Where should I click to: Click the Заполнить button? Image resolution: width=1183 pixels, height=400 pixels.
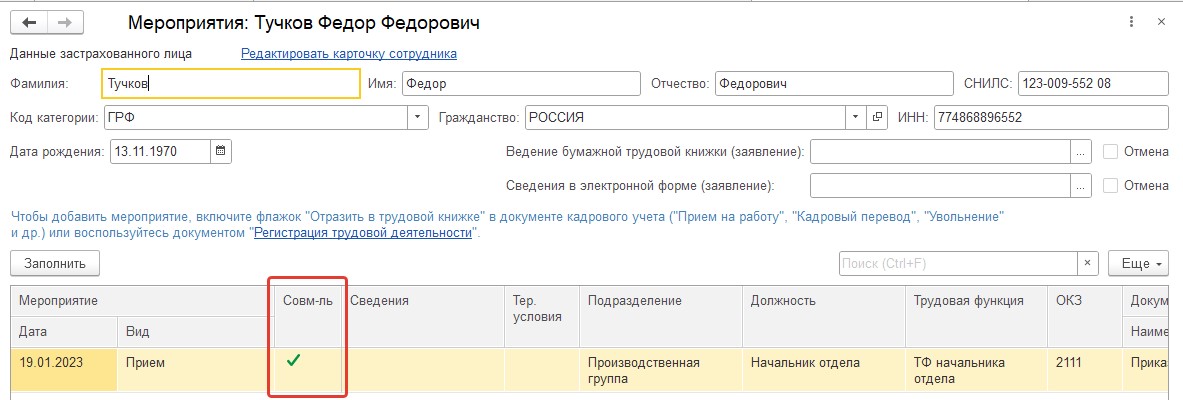tap(55, 263)
